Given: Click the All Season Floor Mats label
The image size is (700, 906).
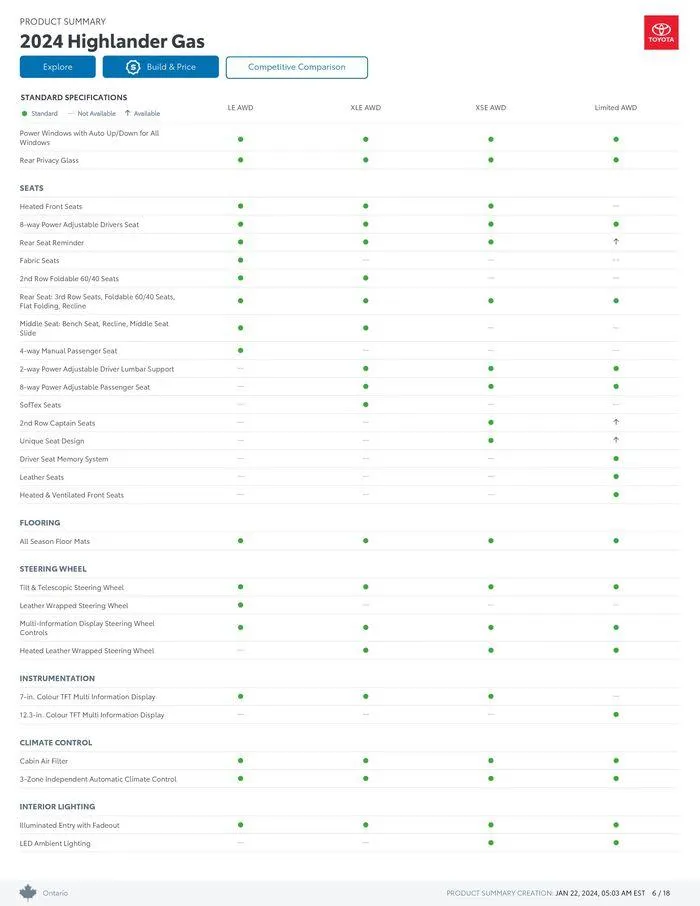Looking at the screenshot, I should coord(55,541).
